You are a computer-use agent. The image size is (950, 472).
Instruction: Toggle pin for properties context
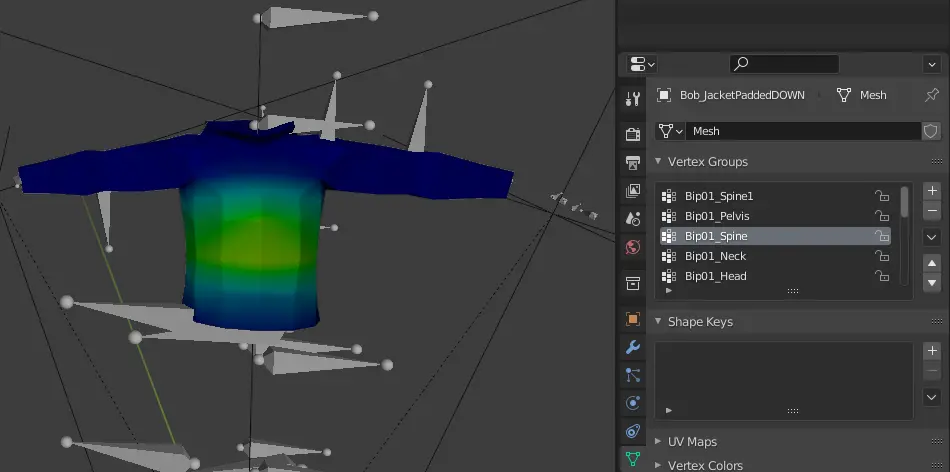931,95
